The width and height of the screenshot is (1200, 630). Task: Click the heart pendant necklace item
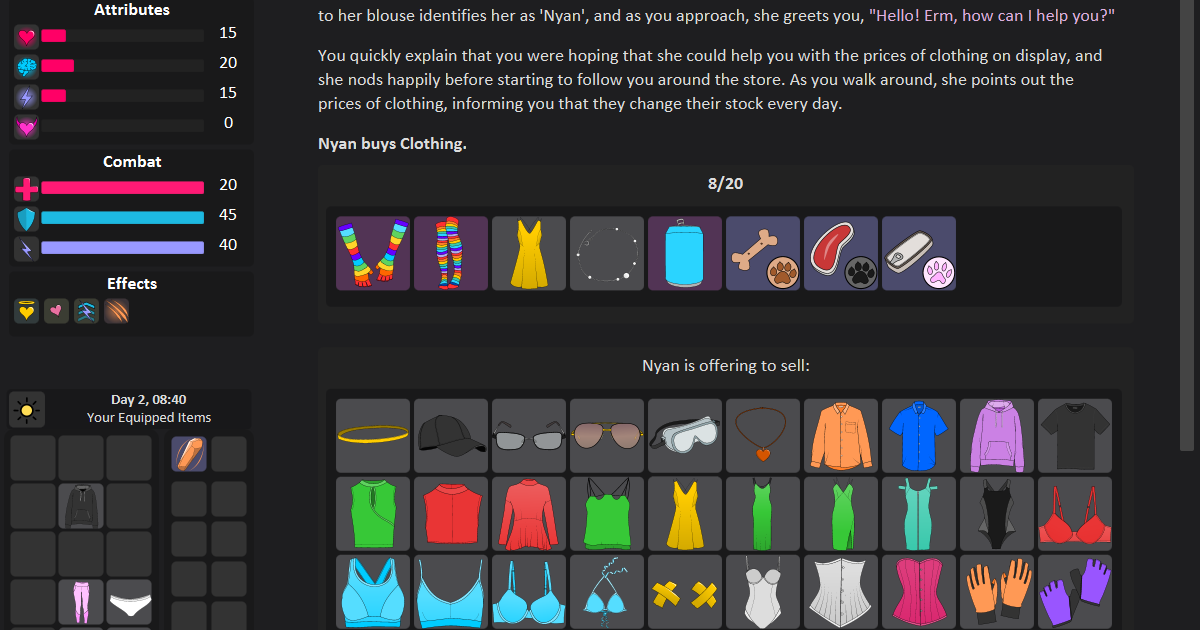point(763,436)
